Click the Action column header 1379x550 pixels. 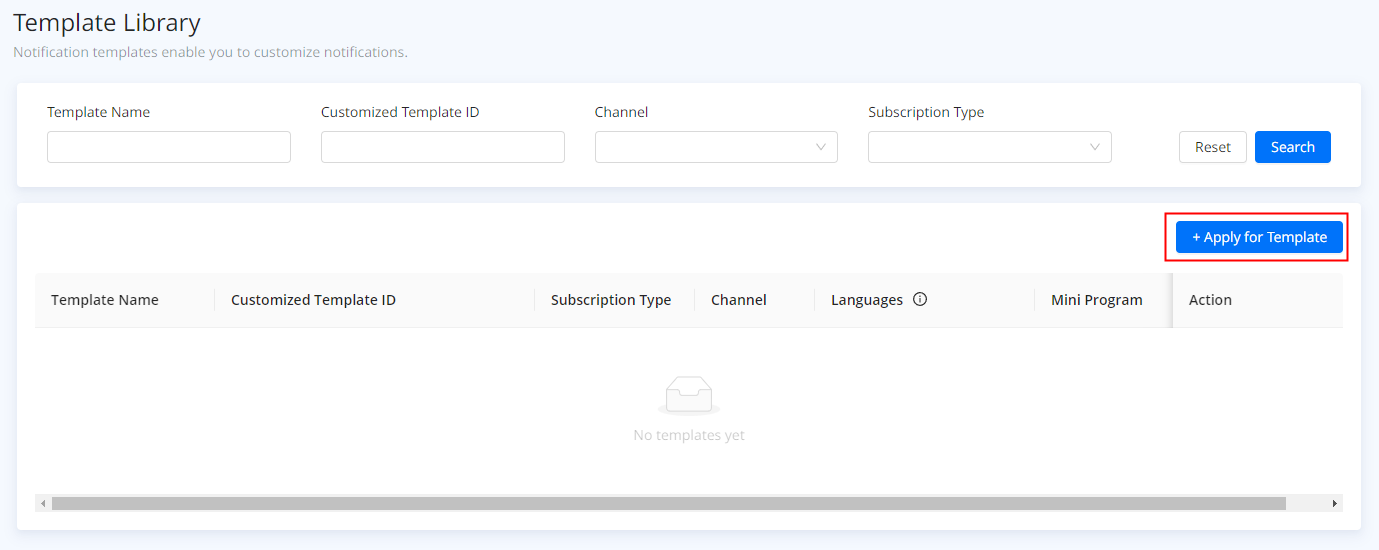tap(1210, 300)
